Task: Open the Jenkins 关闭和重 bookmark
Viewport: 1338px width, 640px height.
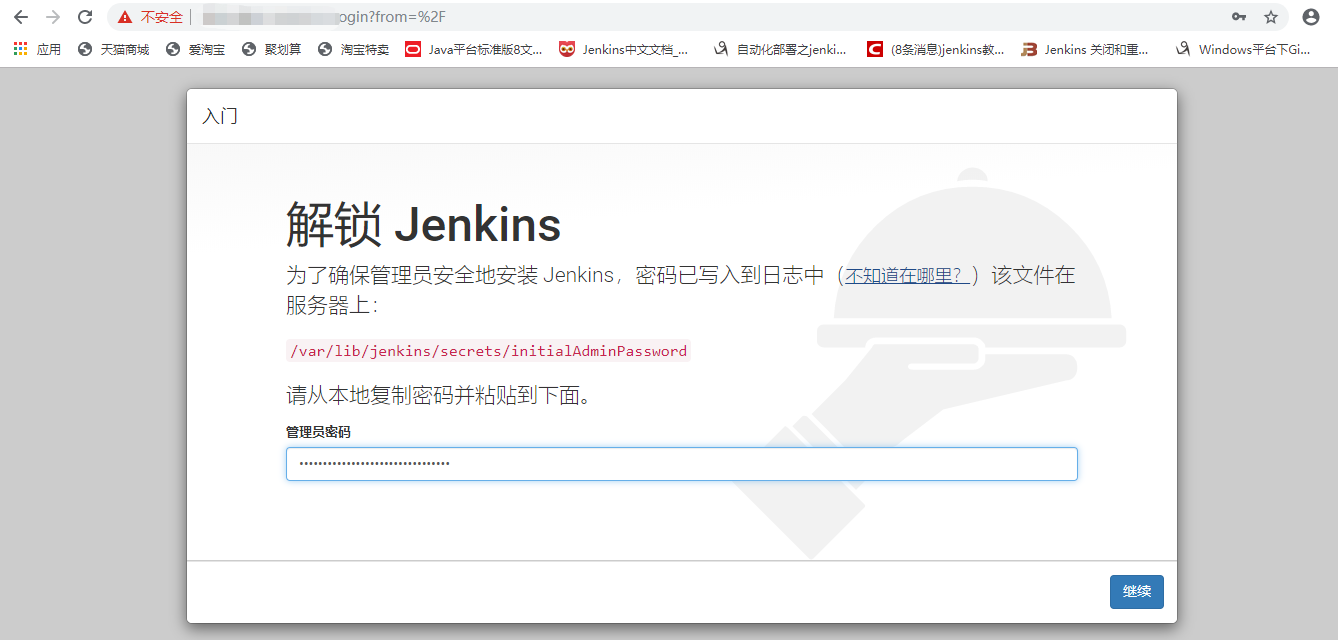Action: 1085,49
